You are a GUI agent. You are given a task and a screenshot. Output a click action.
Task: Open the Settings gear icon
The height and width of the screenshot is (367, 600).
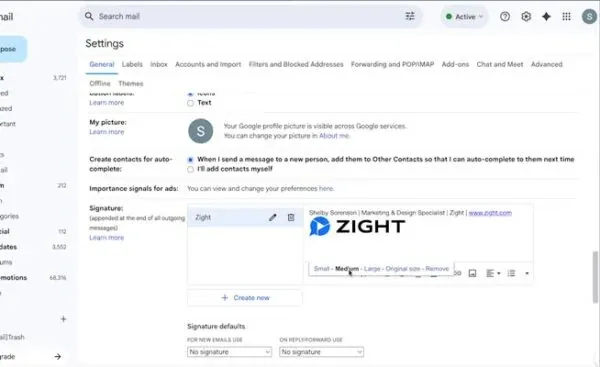pyautogui.click(x=526, y=16)
